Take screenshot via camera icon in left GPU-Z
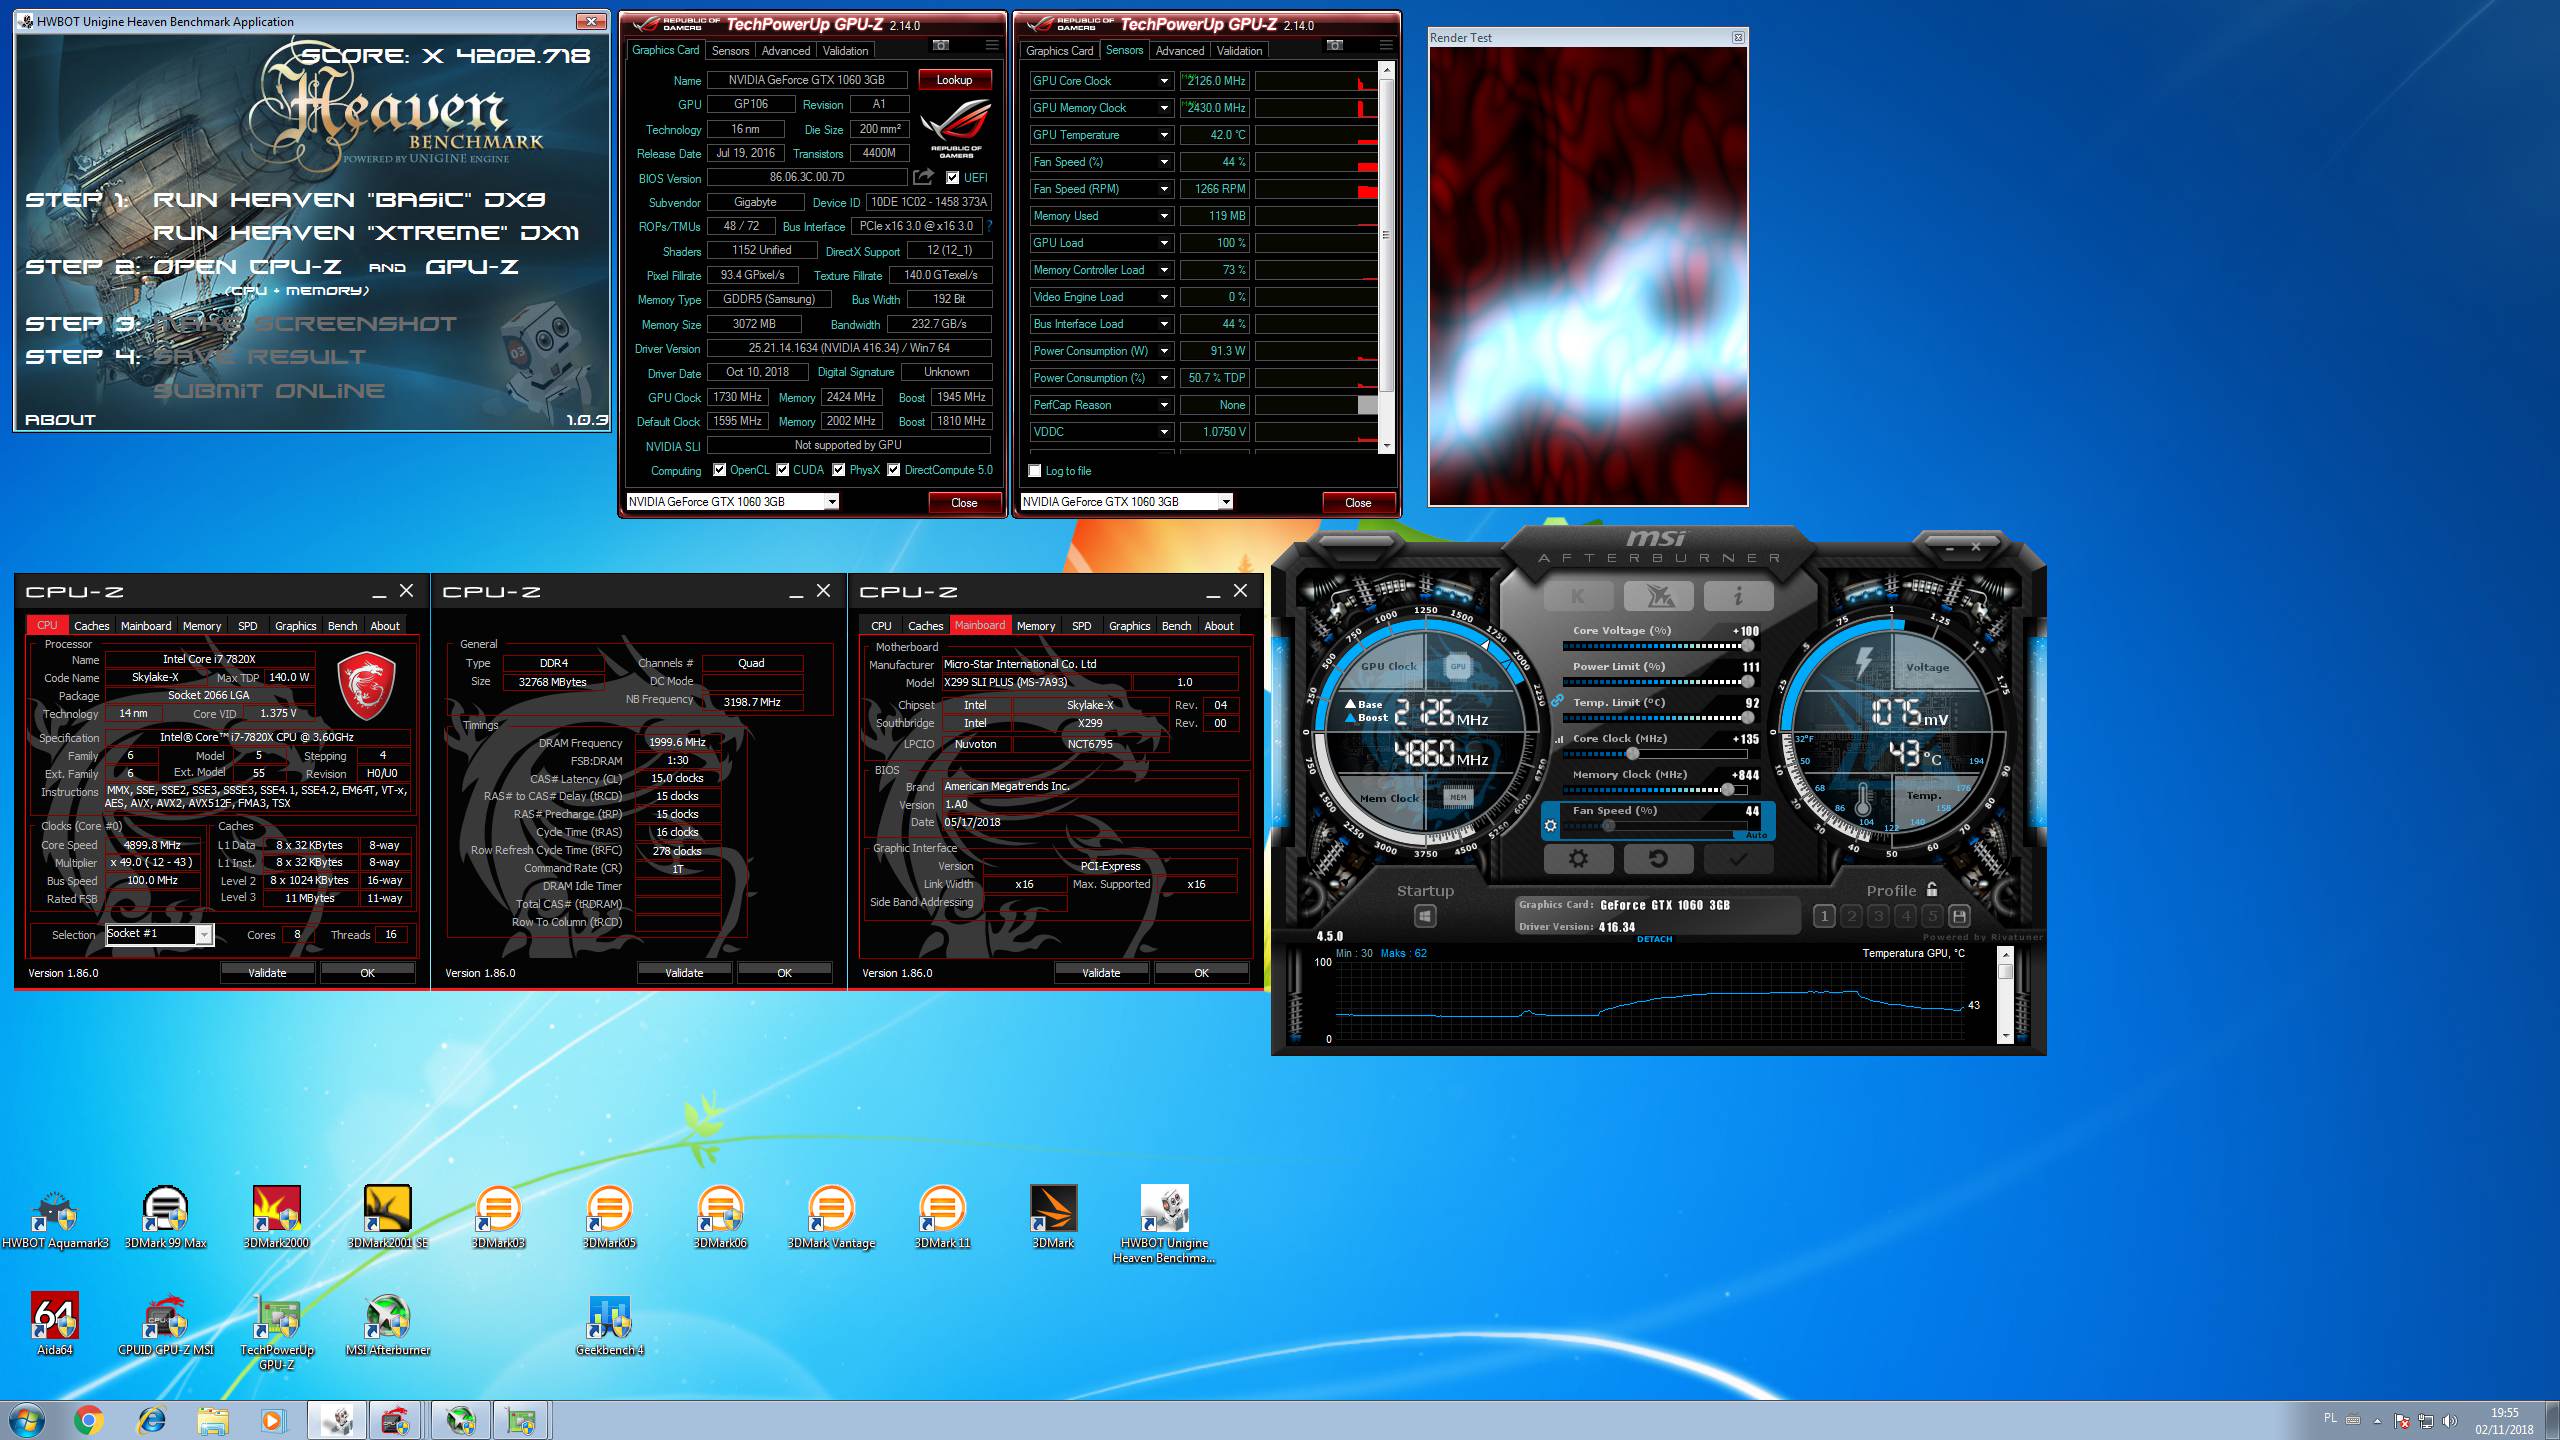The image size is (2560, 1440). [941, 45]
